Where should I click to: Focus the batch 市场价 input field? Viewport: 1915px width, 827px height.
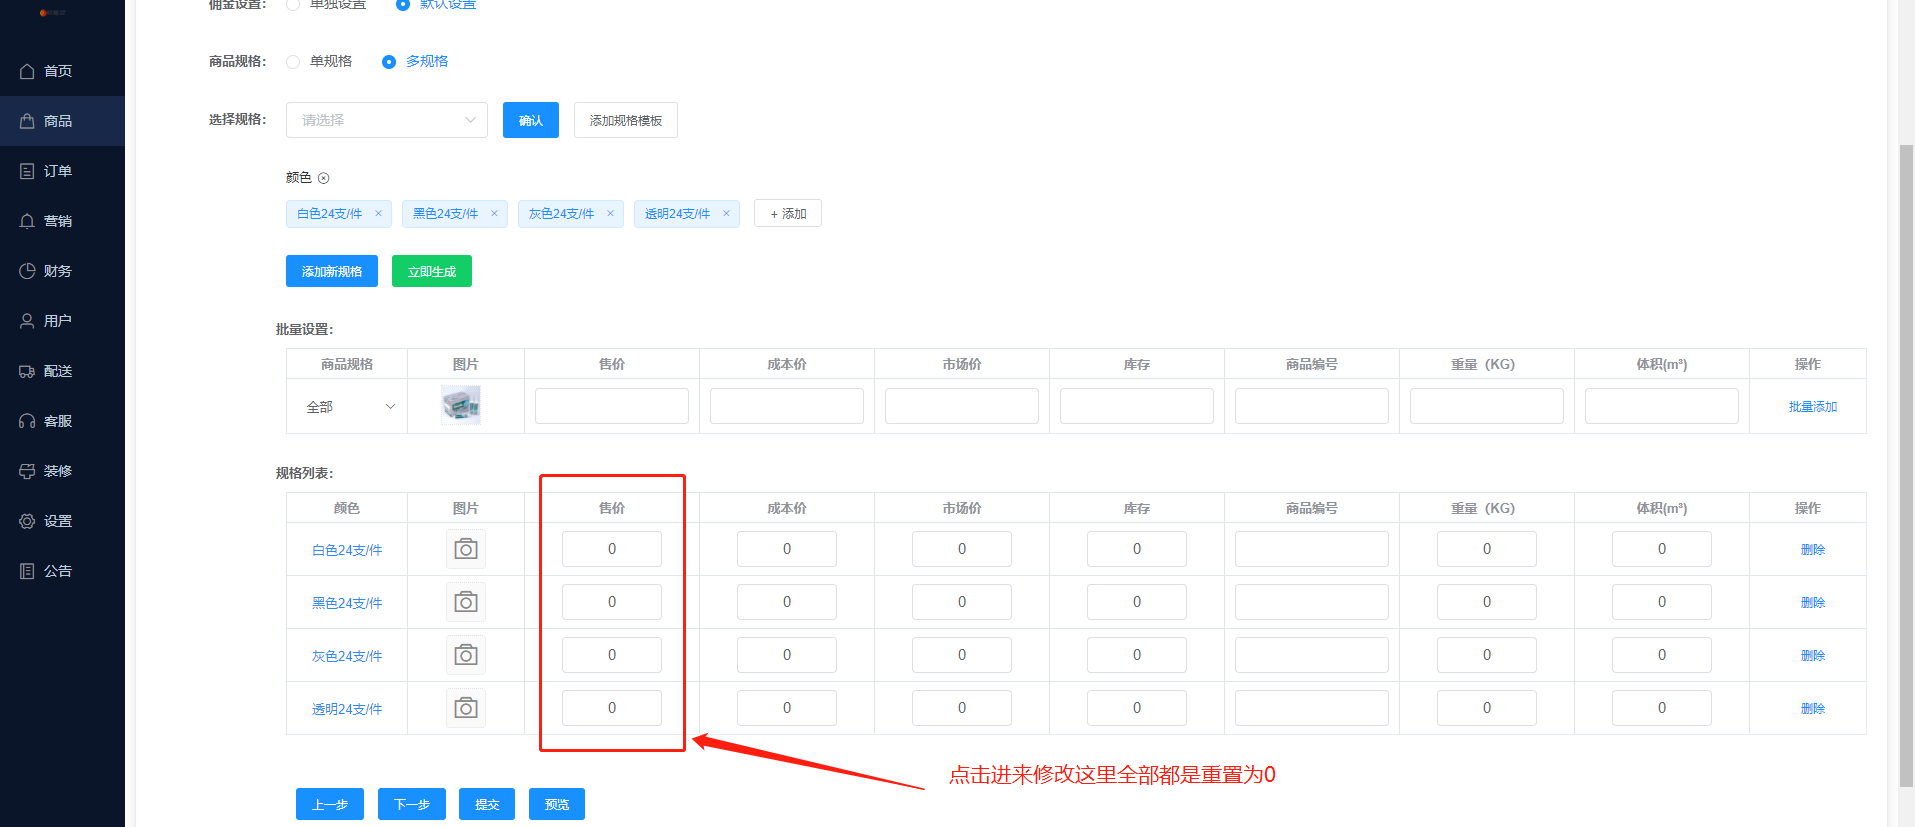point(962,406)
